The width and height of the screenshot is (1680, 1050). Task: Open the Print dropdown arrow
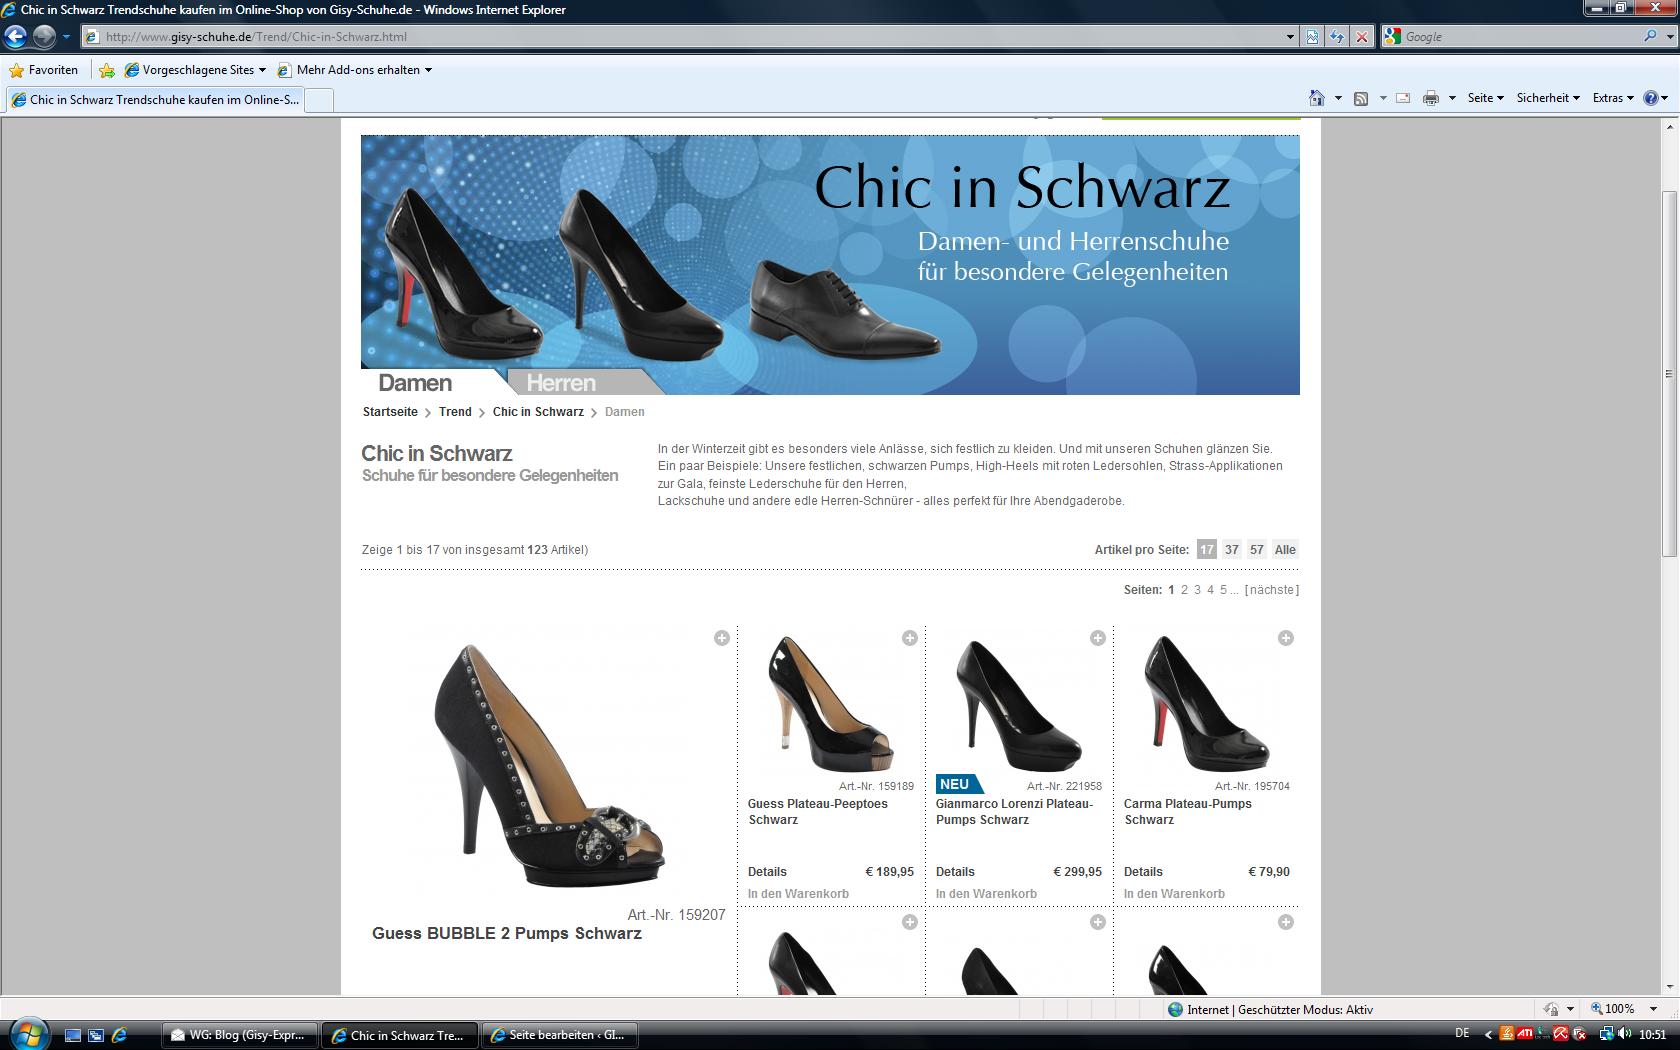(1452, 98)
